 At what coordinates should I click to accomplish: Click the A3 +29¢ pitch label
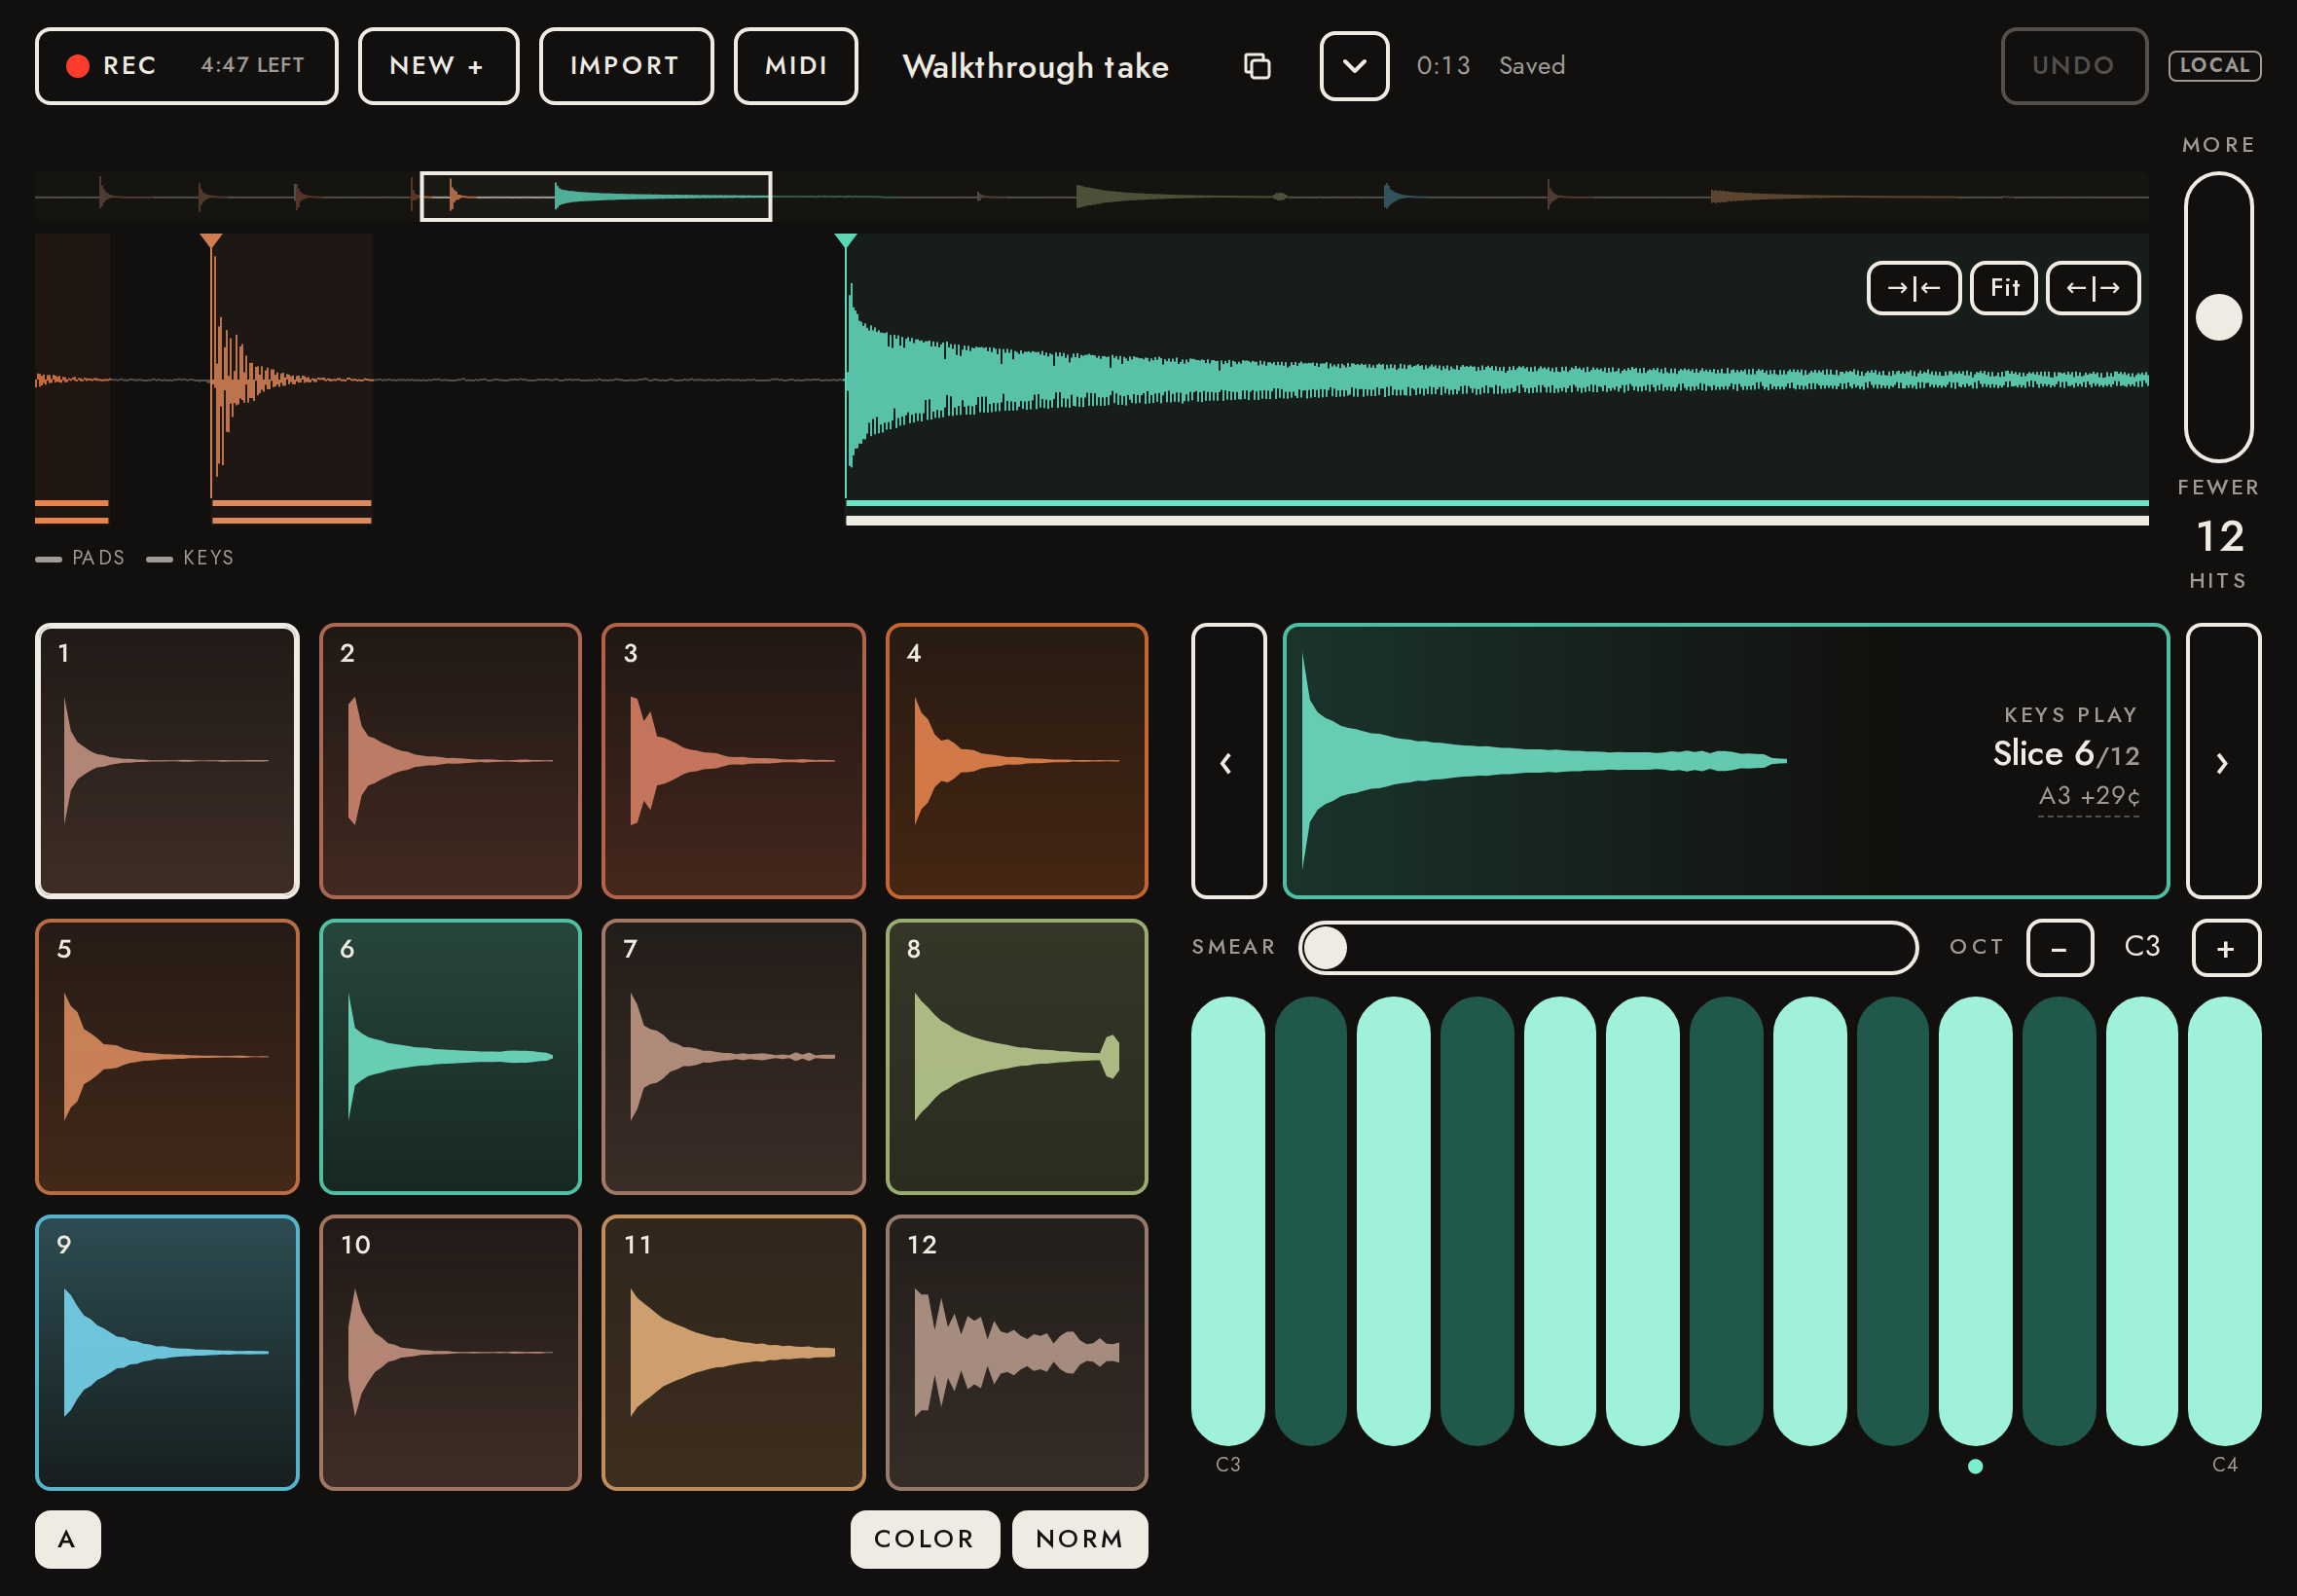(x=2090, y=796)
